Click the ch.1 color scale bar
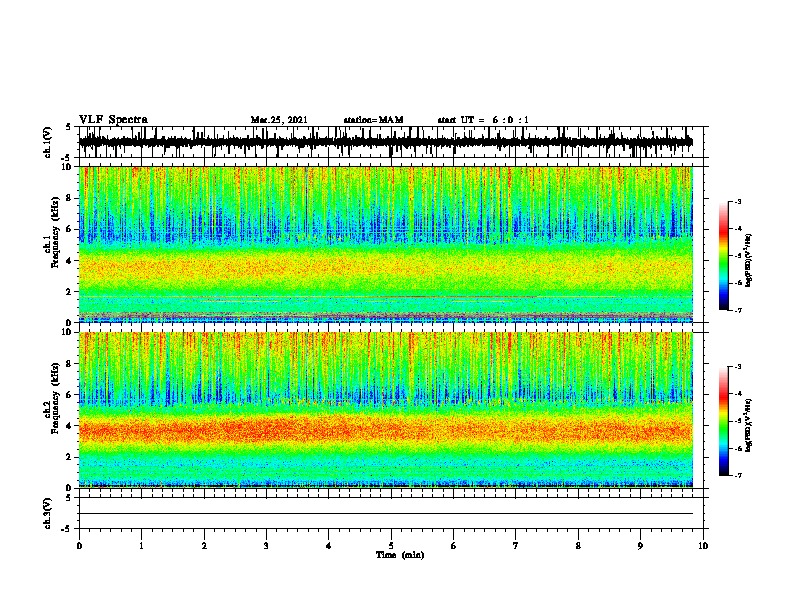The image size is (792, 612). point(723,256)
